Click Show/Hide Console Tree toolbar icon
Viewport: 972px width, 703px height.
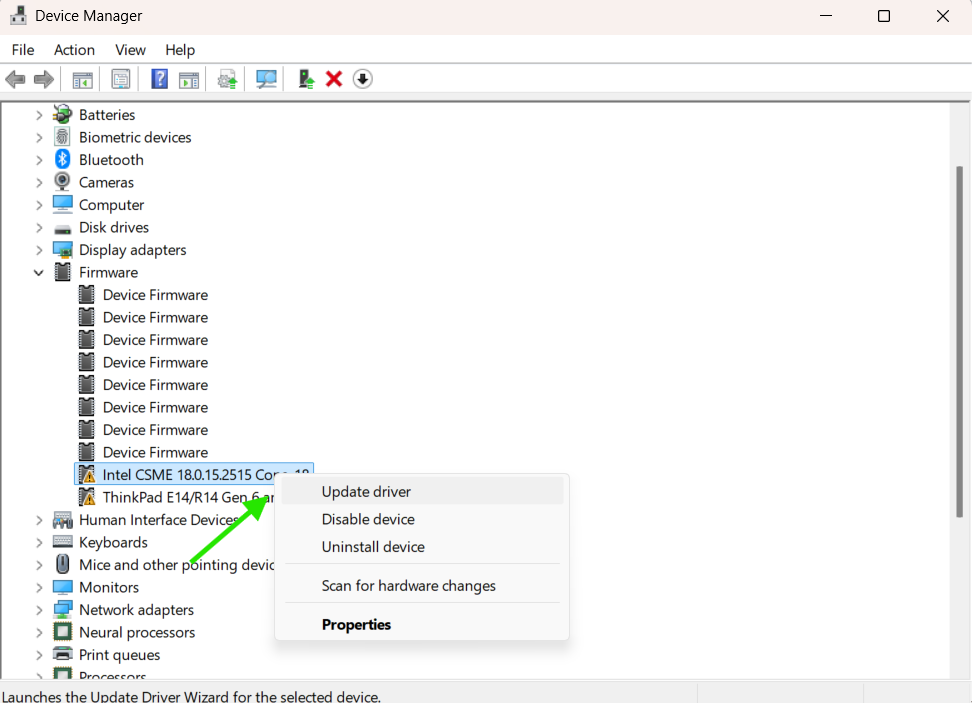82,79
